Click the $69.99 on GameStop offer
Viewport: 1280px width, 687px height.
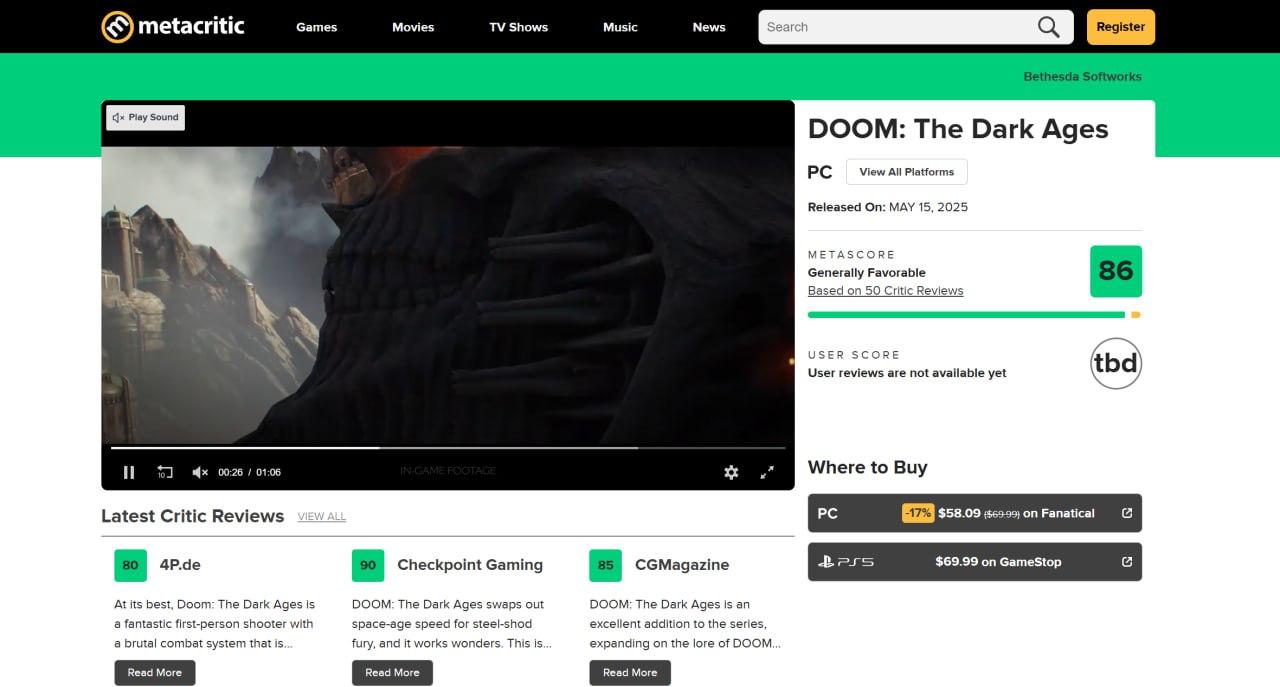pyautogui.click(x=974, y=562)
